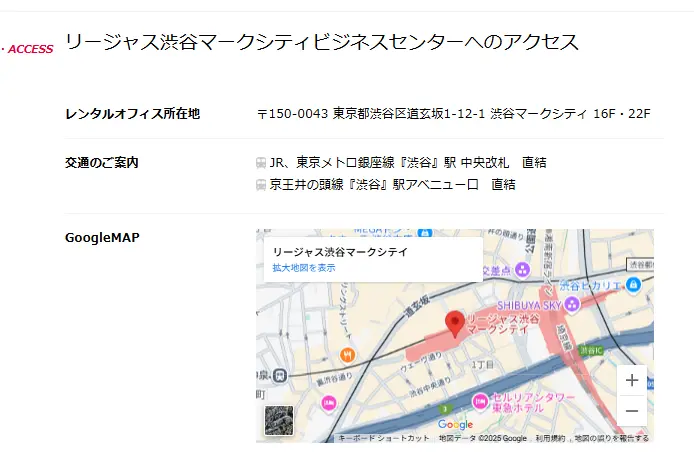
Task: Switch to satellite view thumbnail on map
Action: point(279,420)
